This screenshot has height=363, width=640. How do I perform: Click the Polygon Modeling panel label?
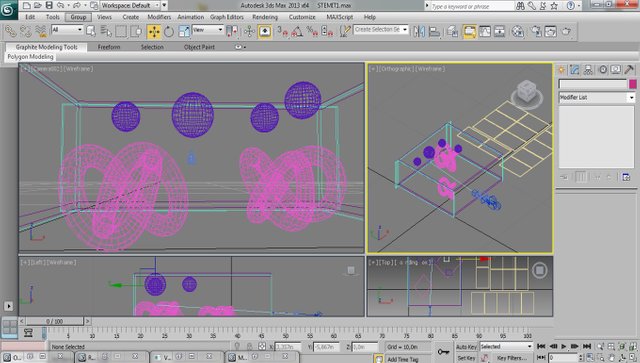pos(30,57)
